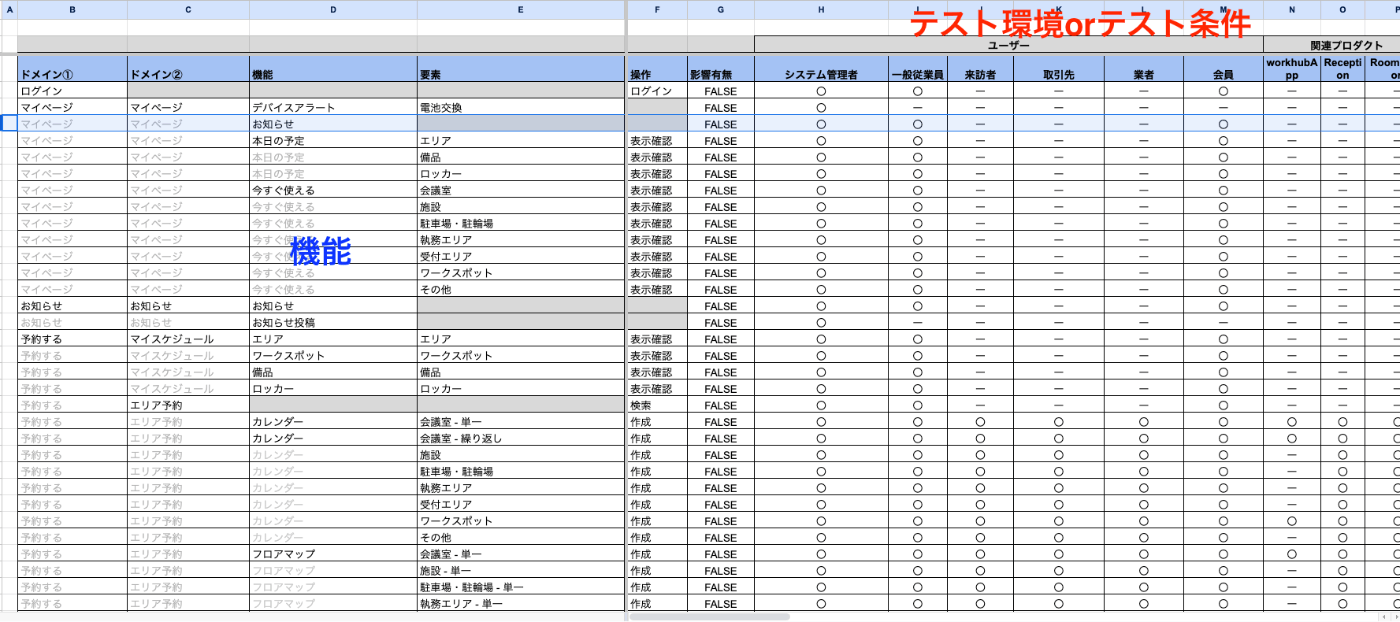Image resolution: width=1400 pixels, height=622 pixels.
Task: Click the 影響有無 header cell
Action: click(x=720, y=68)
